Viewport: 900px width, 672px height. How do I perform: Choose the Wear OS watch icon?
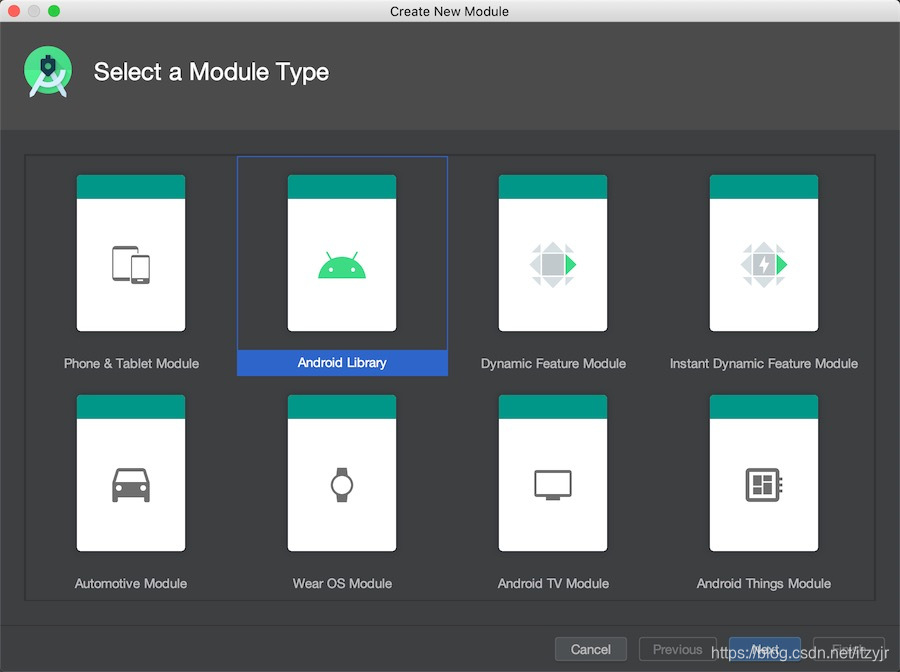[x=342, y=485]
